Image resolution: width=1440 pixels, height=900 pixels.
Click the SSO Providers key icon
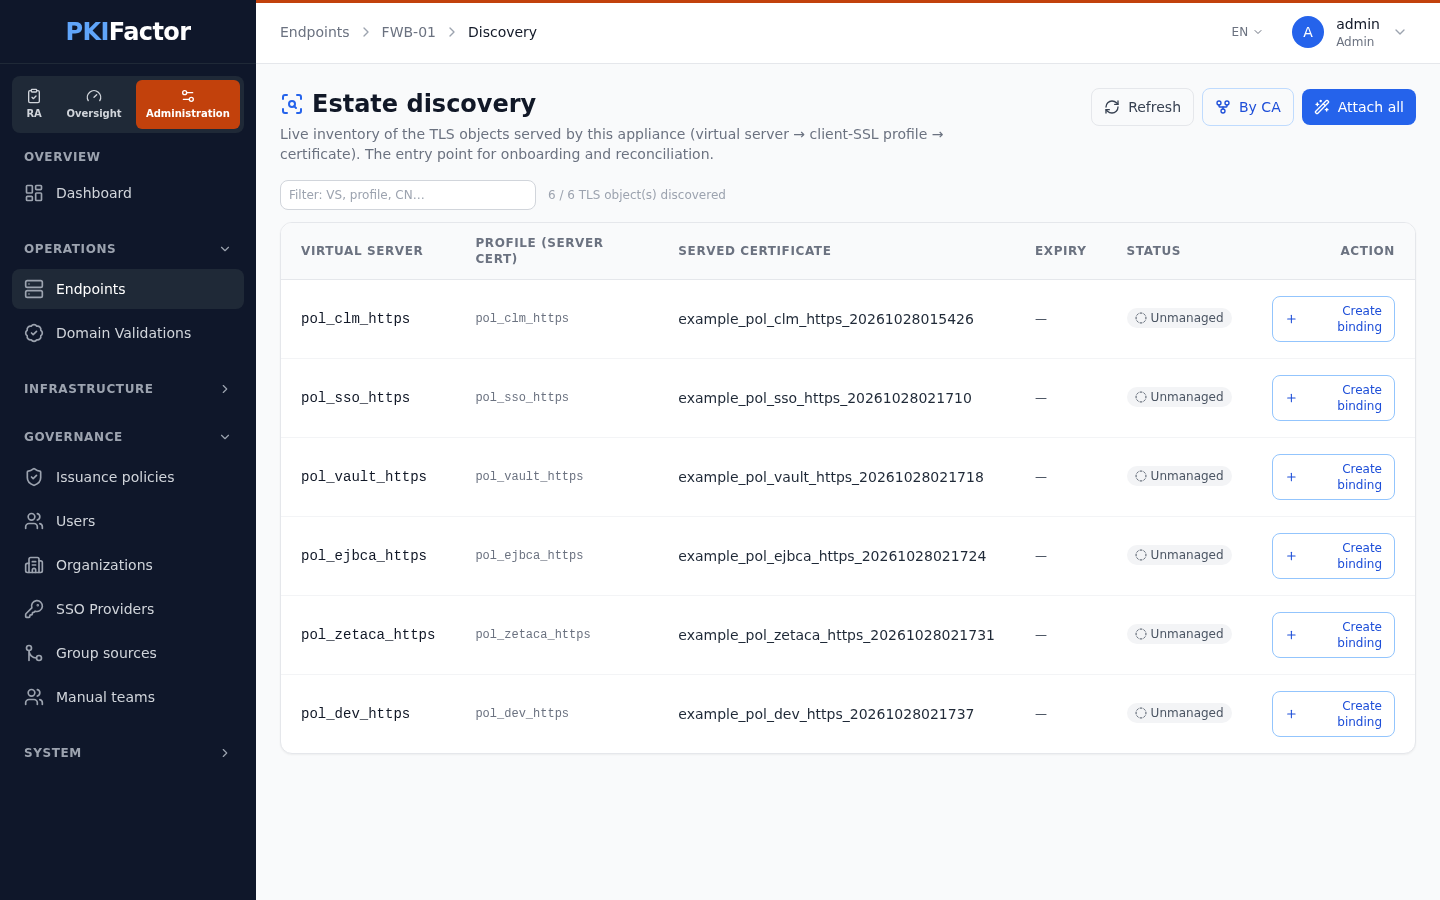click(34, 609)
